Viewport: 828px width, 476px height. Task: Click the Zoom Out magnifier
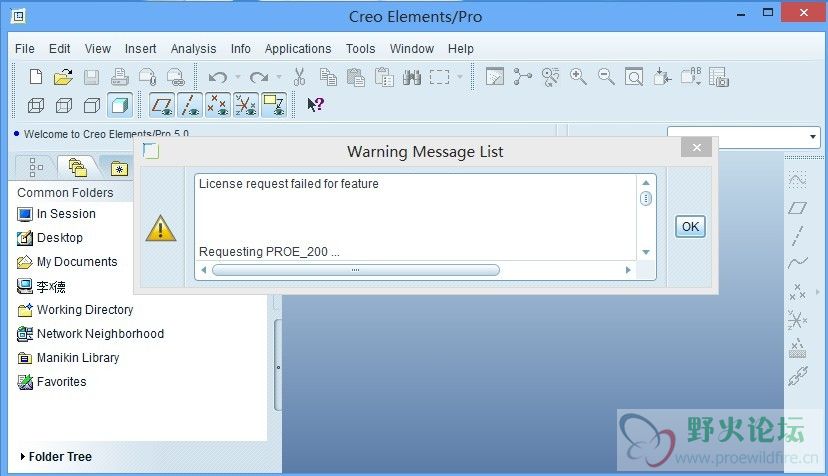(606, 77)
